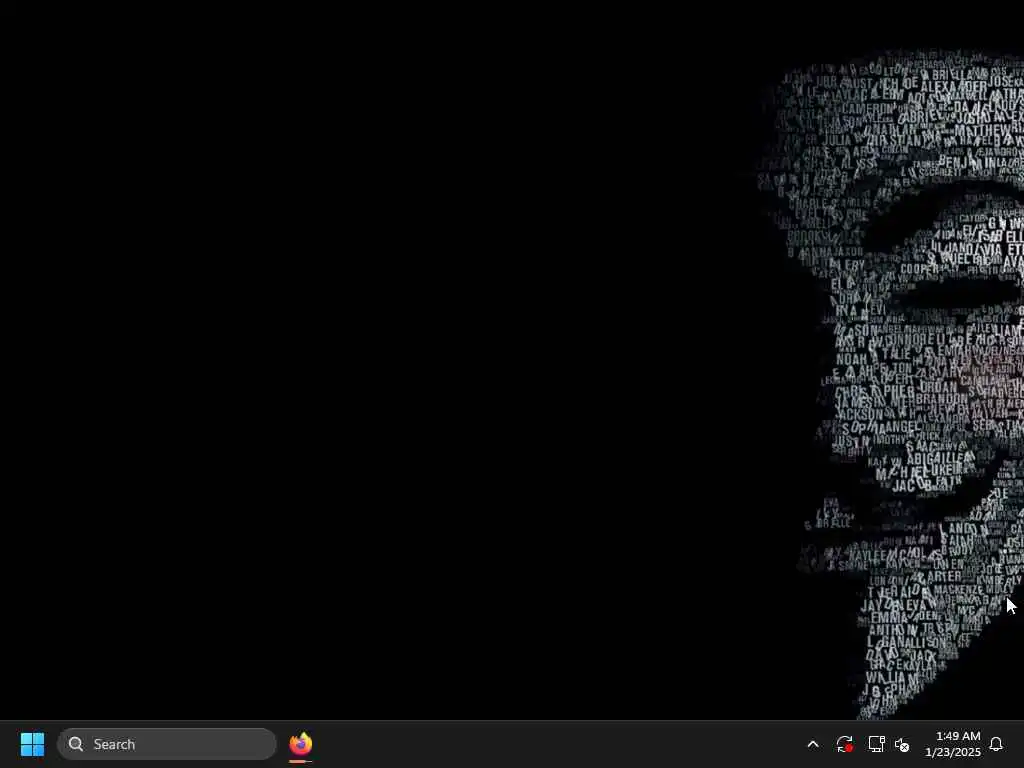Click the magnifier icon in Search

point(76,744)
